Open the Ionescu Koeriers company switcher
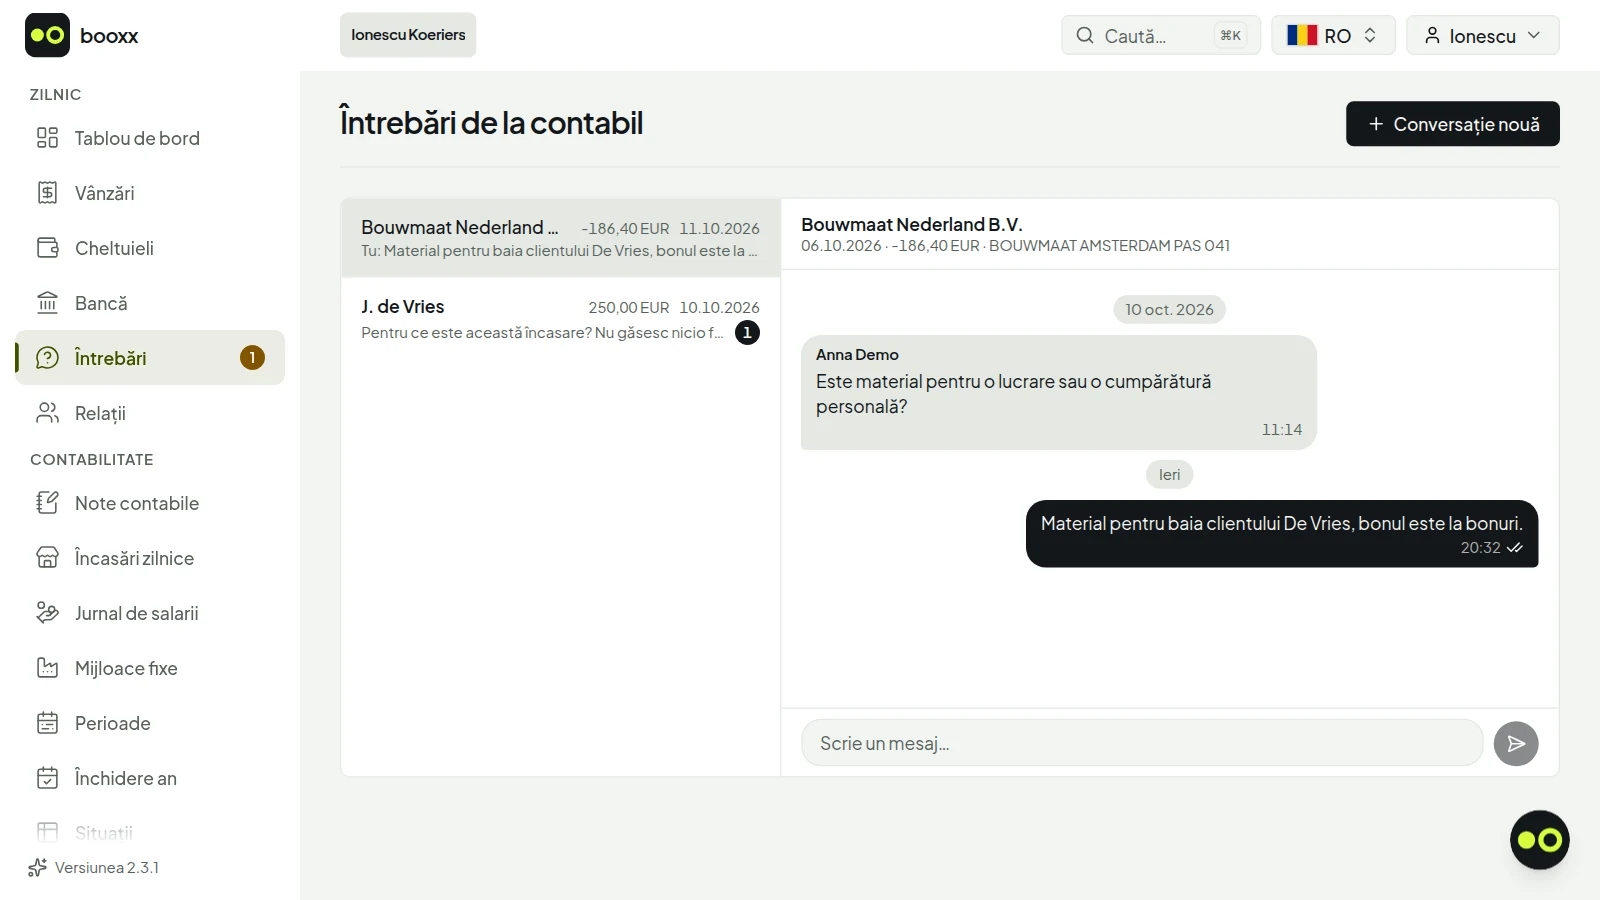The width and height of the screenshot is (1600, 900). pyautogui.click(x=408, y=35)
